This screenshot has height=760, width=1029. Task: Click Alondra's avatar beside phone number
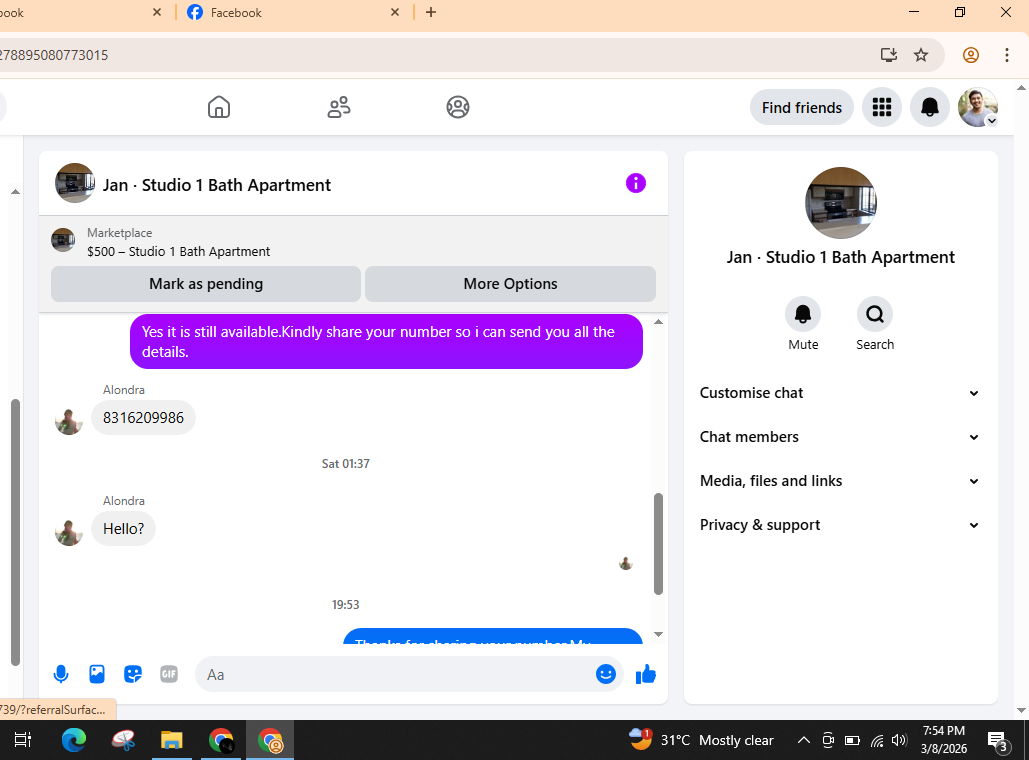point(69,421)
